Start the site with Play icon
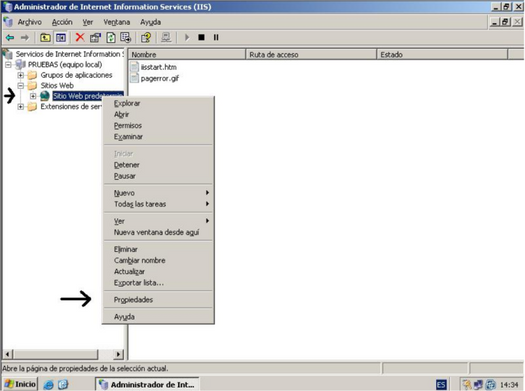The image size is (525, 391). coord(187,37)
